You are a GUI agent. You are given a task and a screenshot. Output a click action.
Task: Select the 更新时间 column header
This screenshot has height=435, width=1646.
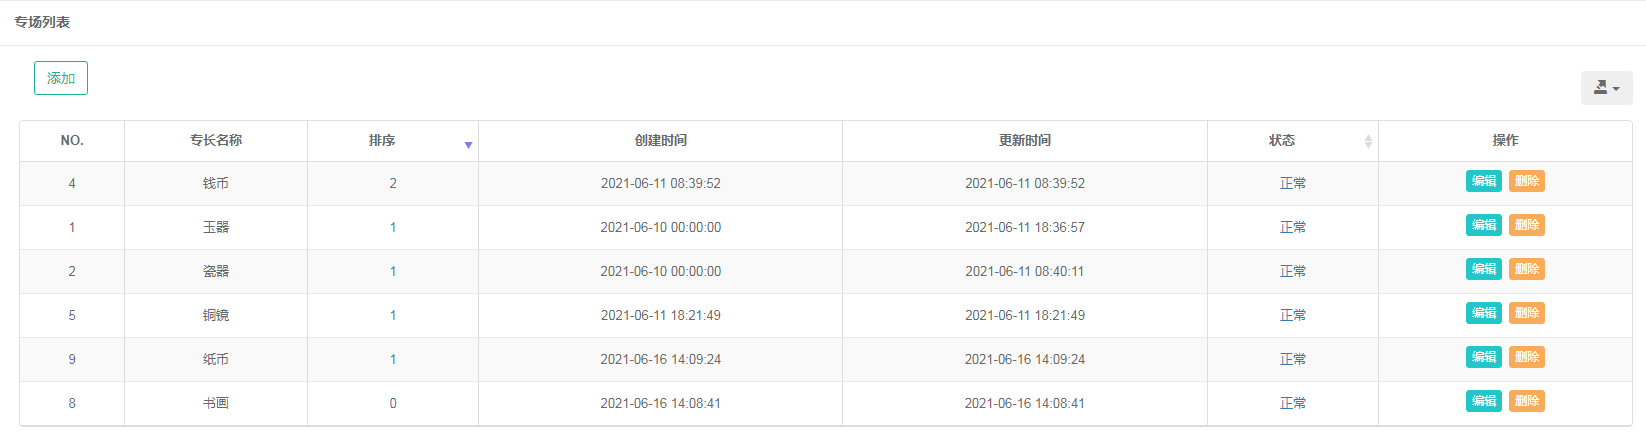click(x=1025, y=141)
